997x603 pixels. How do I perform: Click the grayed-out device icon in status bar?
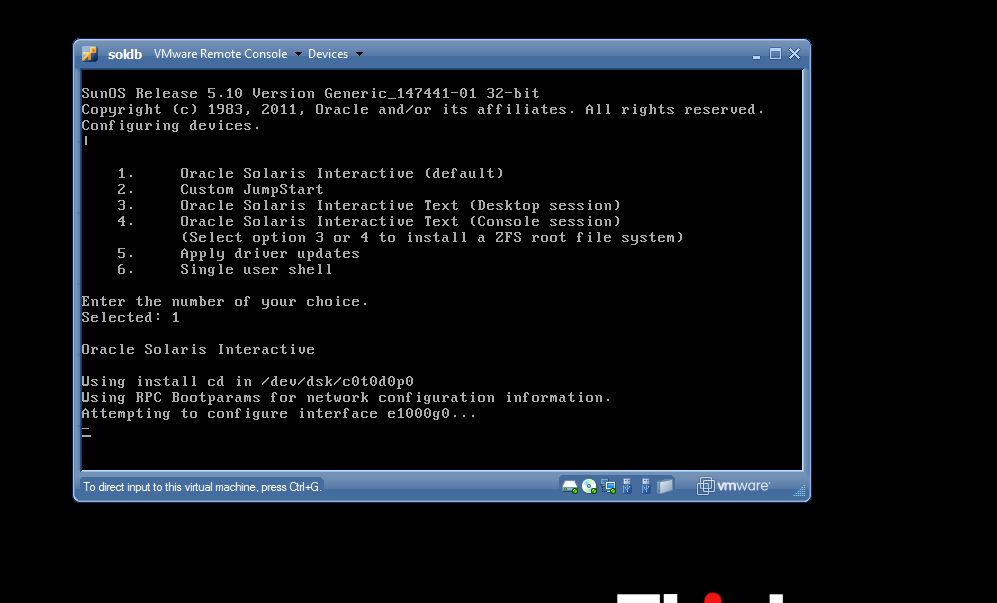pos(665,487)
